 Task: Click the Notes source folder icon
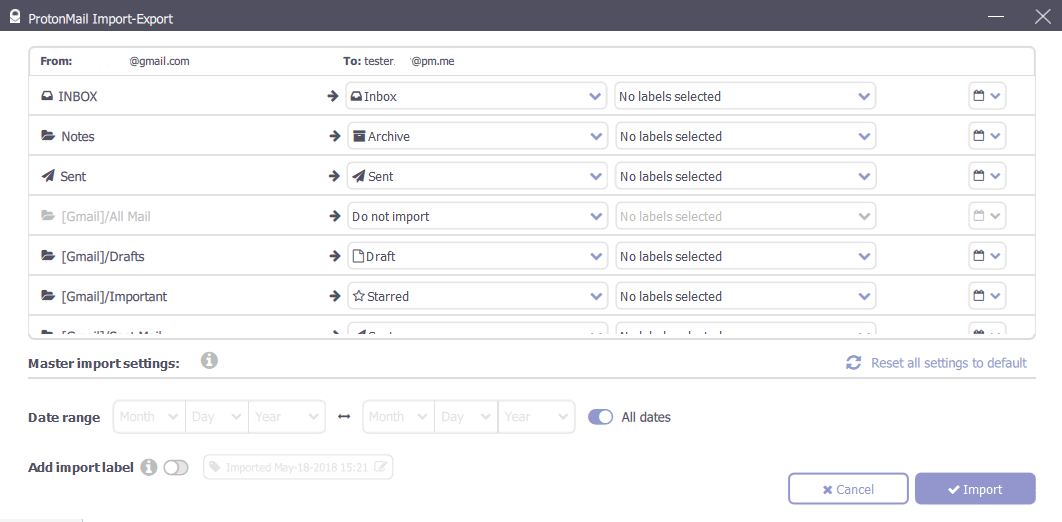(x=48, y=136)
